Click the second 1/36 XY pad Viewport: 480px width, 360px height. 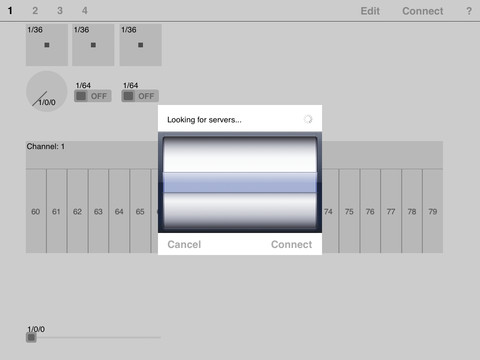93,45
